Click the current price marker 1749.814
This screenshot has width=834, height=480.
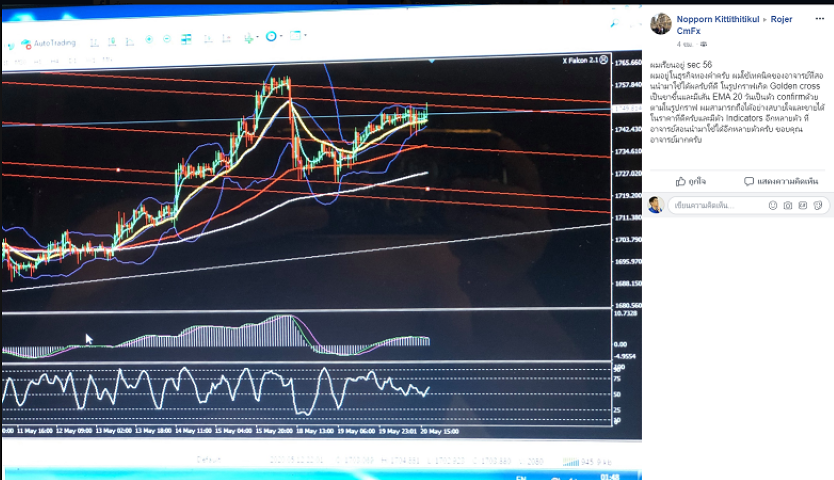tap(628, 109)
